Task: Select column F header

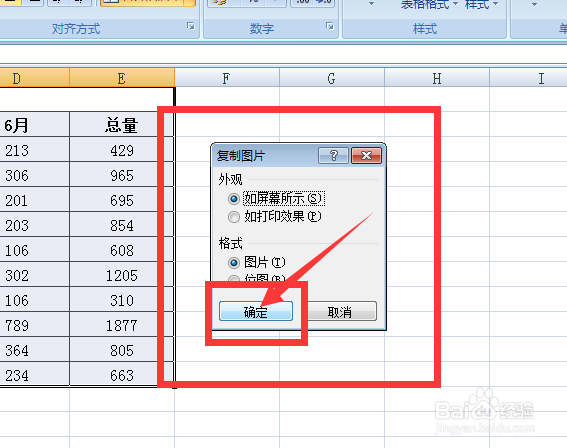Action: coord(227,78)
